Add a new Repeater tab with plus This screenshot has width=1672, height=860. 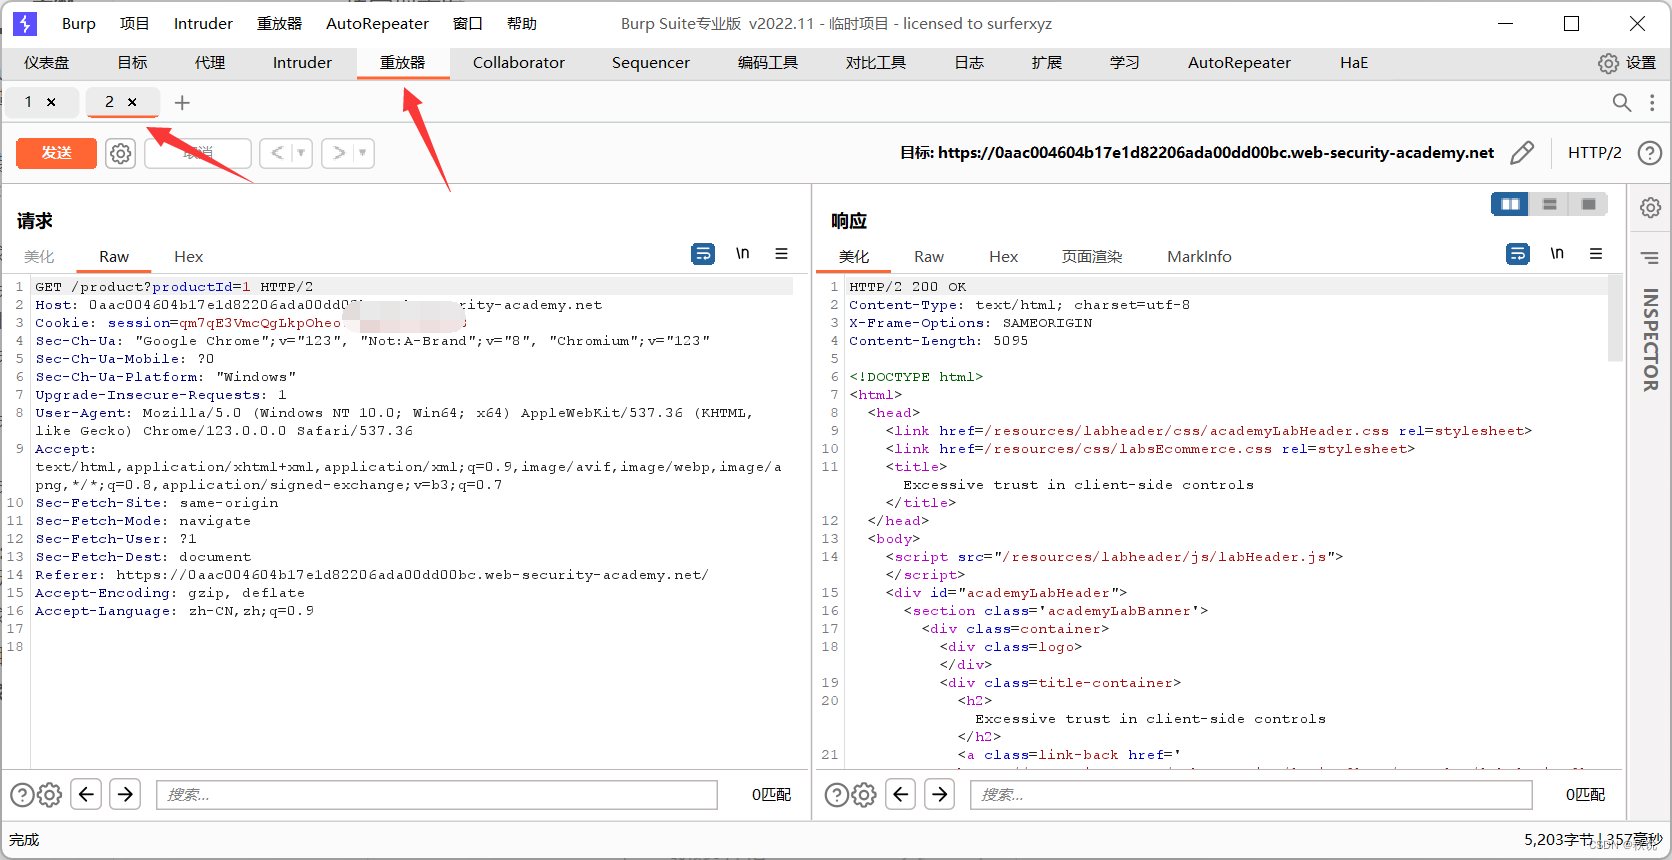pyautogui.click(x=182, y=102)
